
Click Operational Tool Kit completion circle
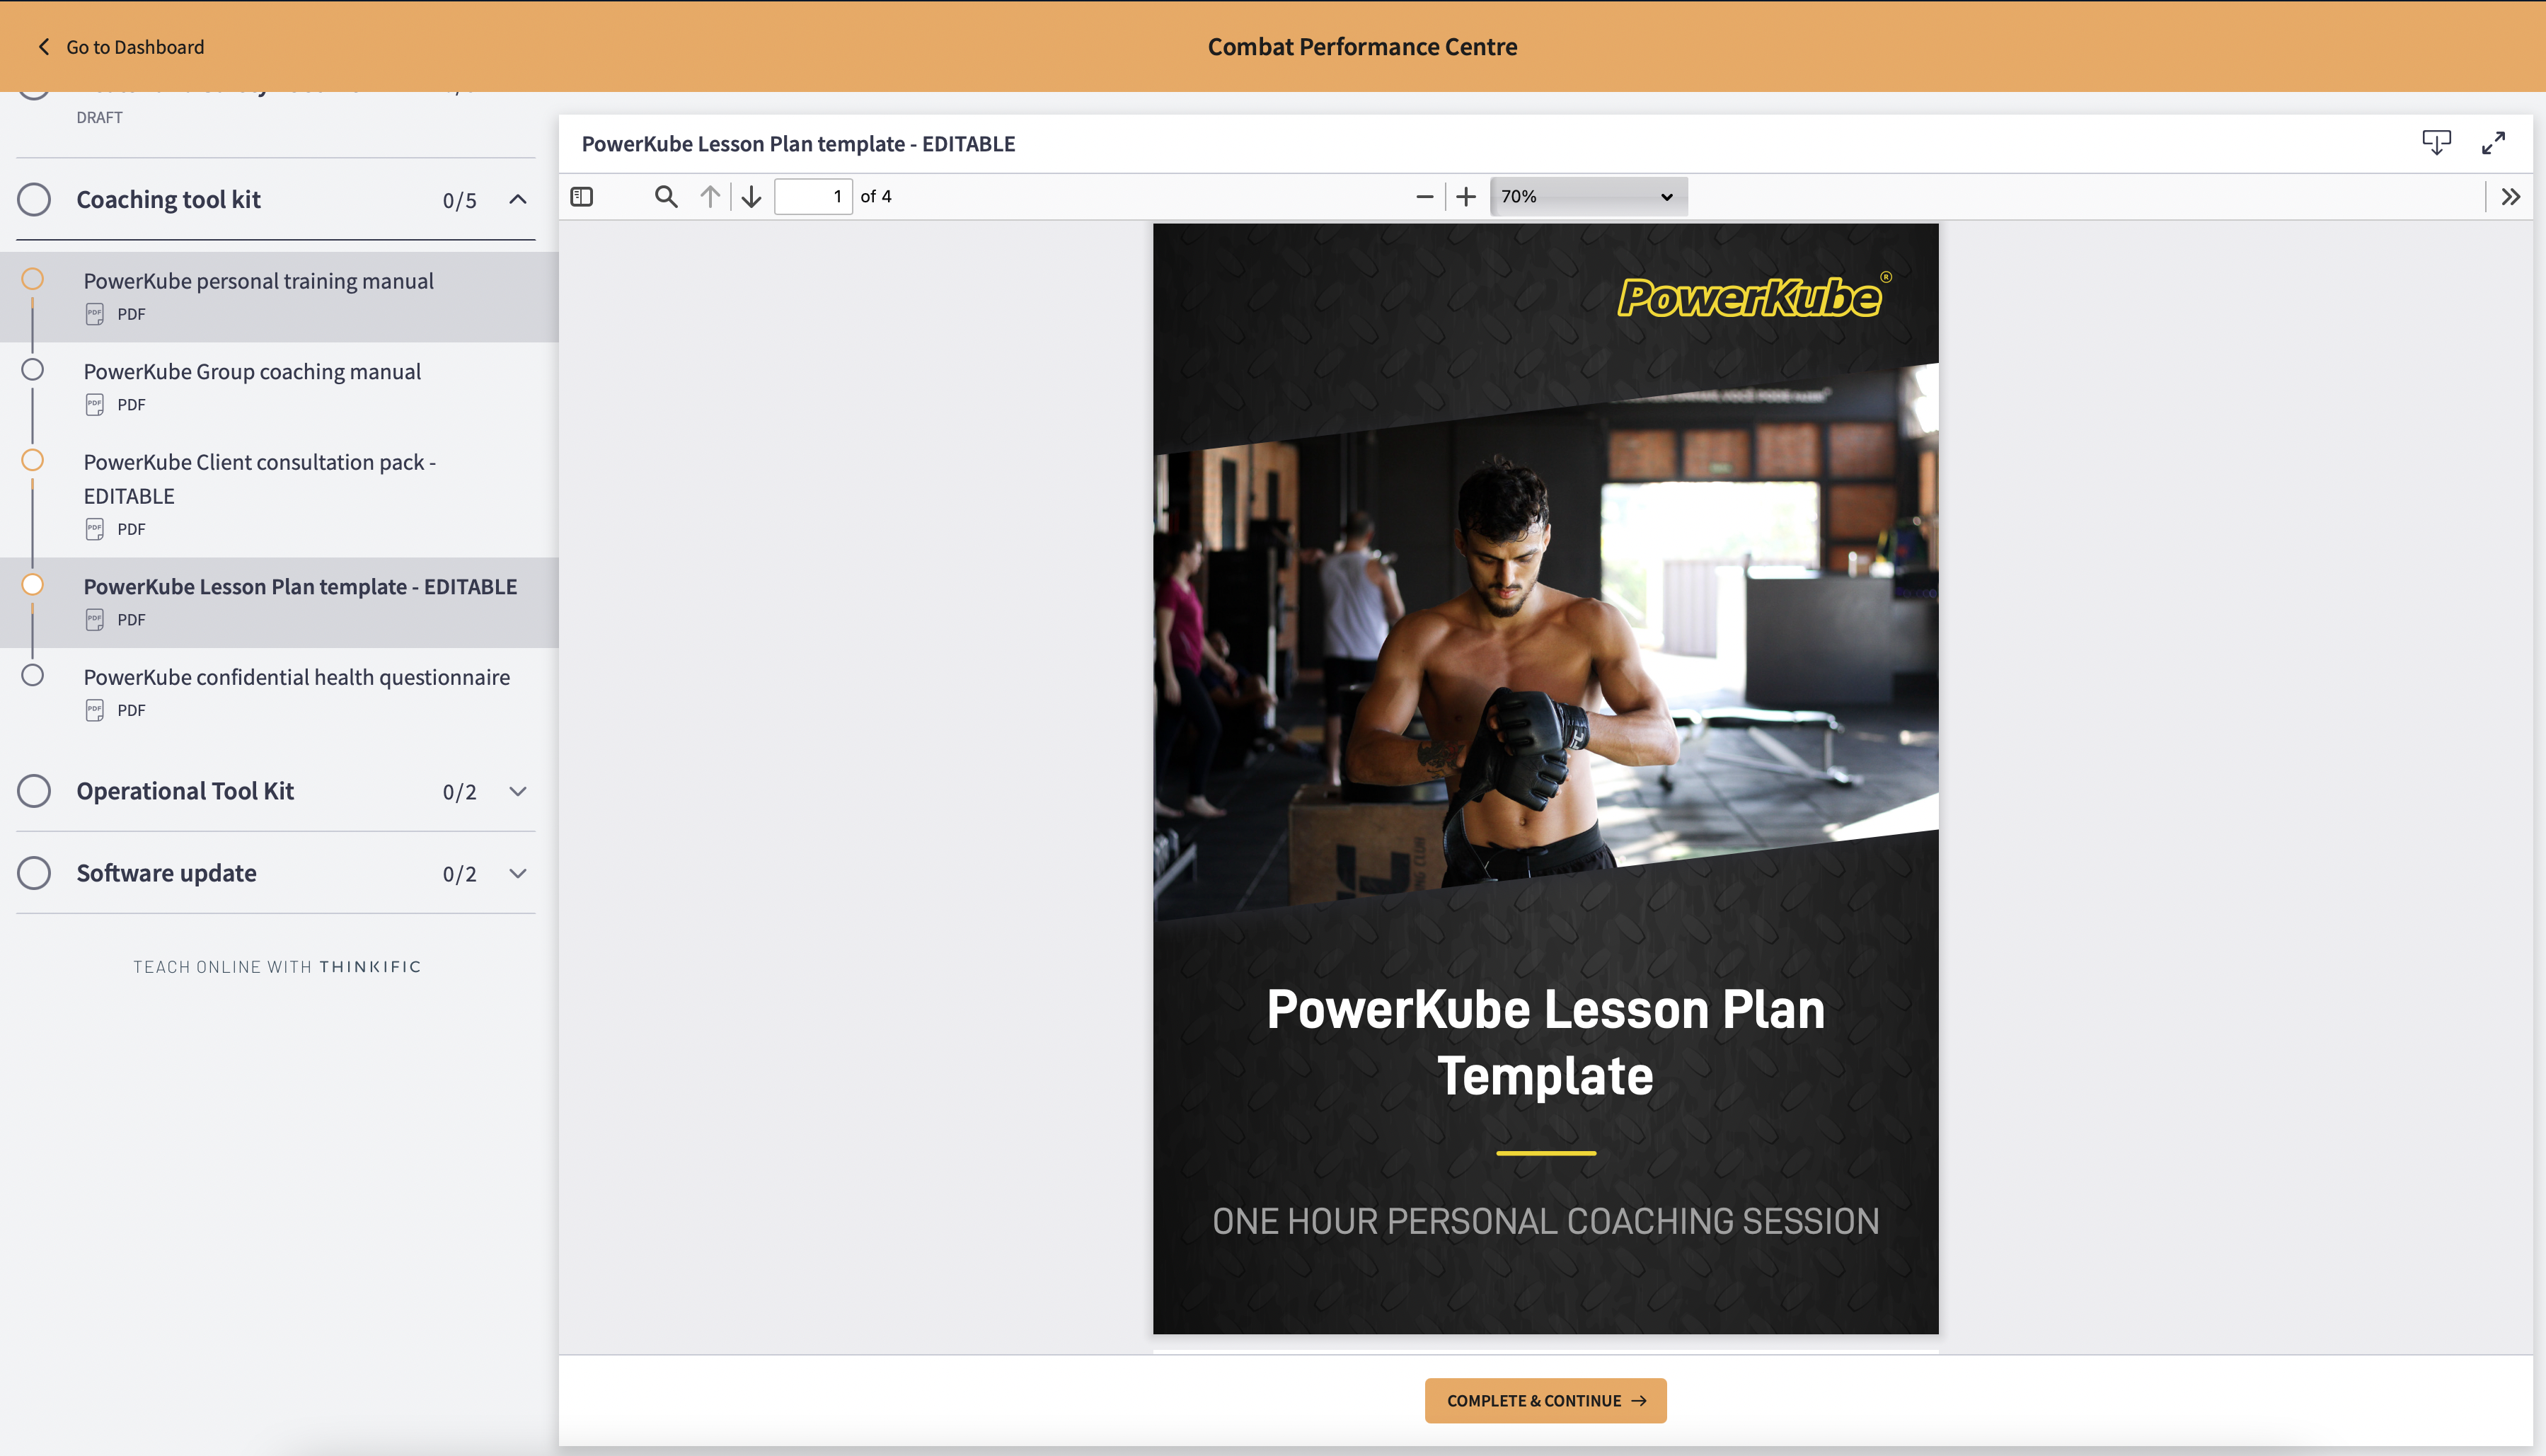pos(34,791)
